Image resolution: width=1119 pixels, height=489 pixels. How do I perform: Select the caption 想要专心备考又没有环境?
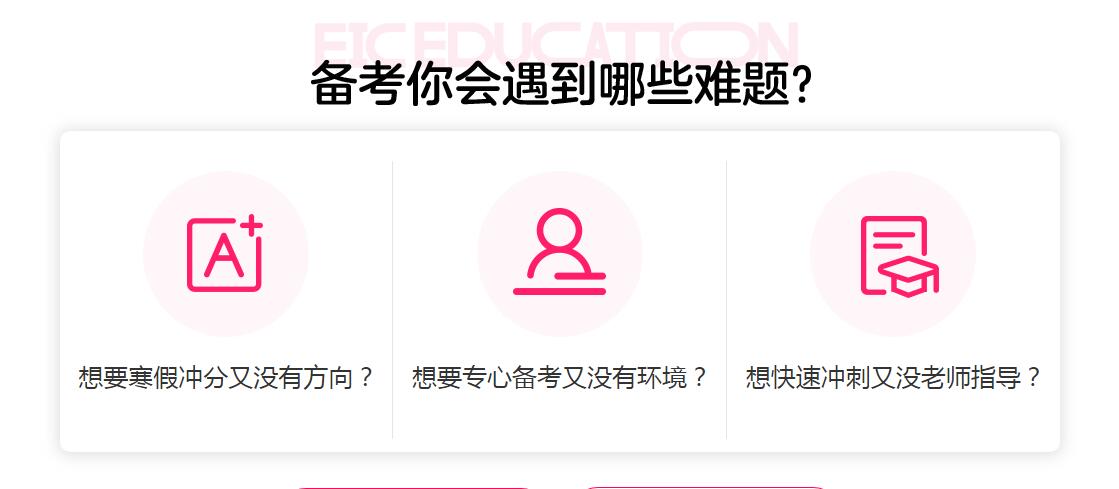point(560,377)
